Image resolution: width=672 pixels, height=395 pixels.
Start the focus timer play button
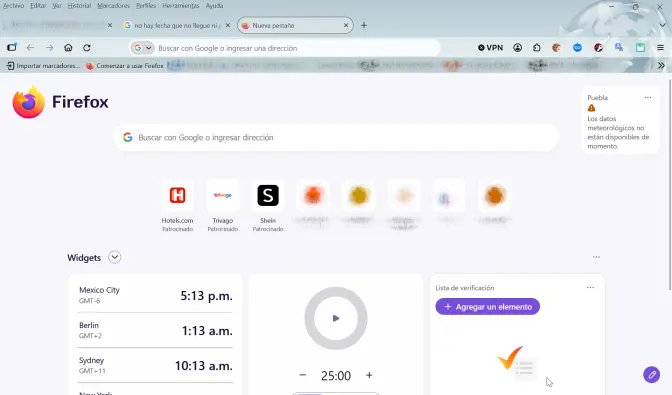[336, 318]
